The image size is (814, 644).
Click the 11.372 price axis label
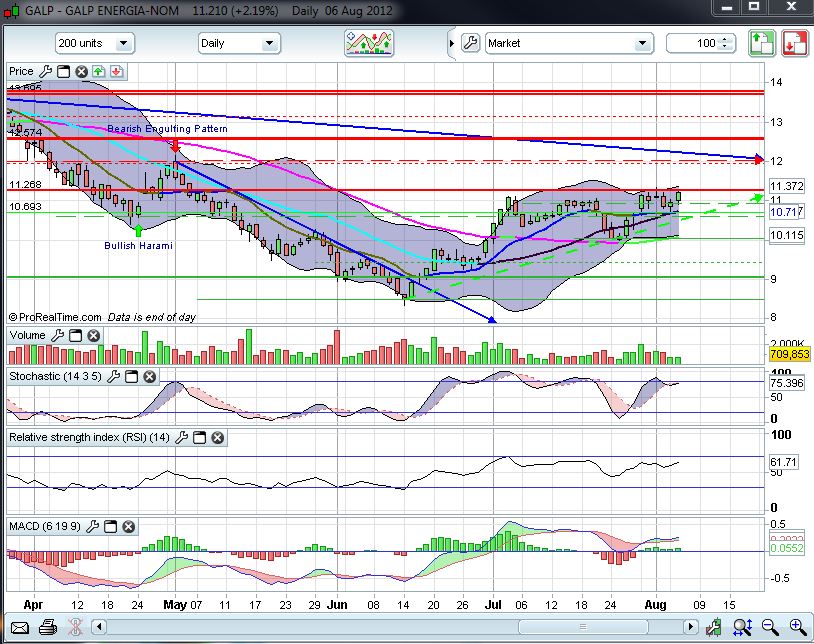[x=786, y=186]
